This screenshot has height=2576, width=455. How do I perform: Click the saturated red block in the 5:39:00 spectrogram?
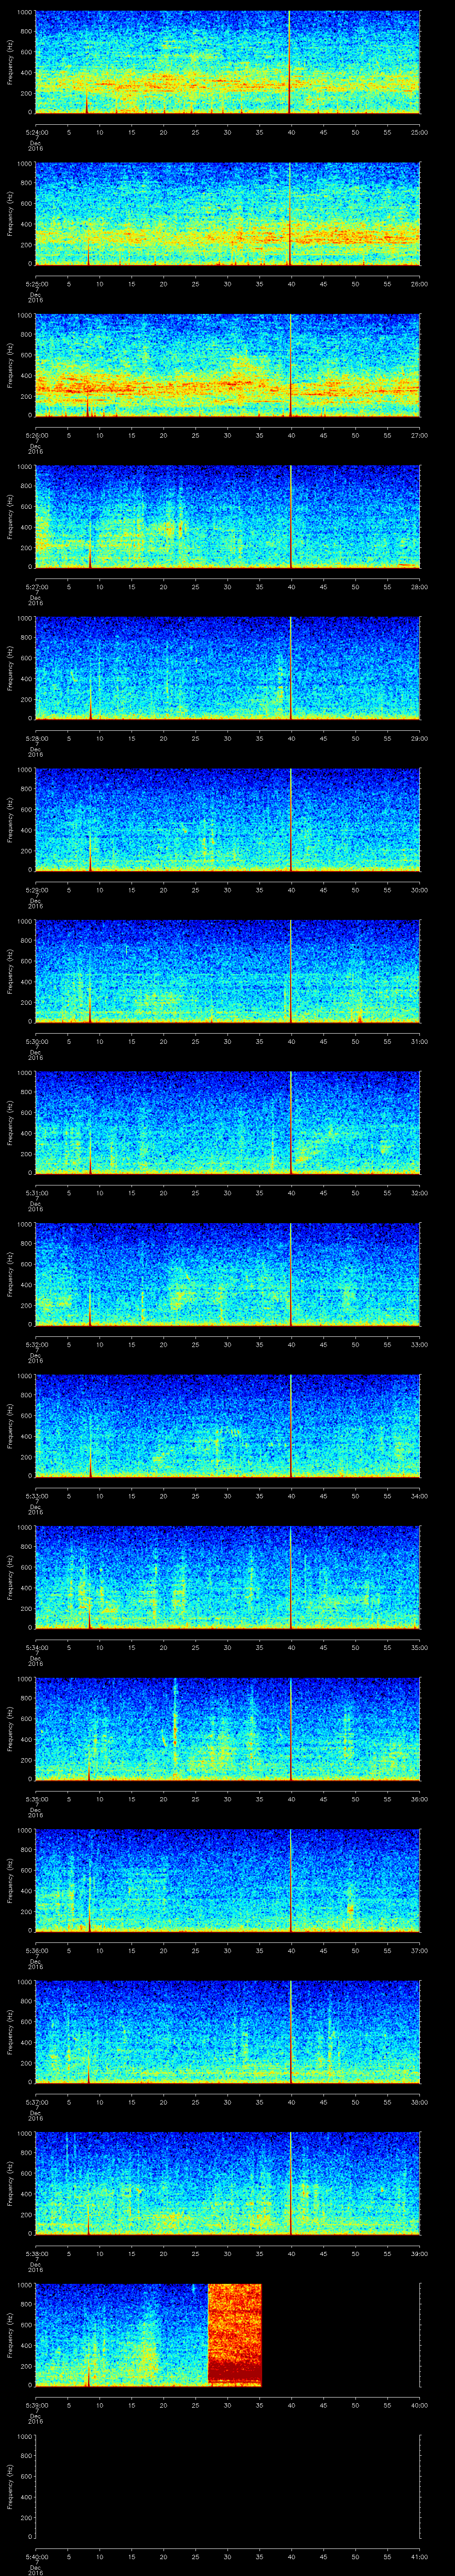point(234,2335)
